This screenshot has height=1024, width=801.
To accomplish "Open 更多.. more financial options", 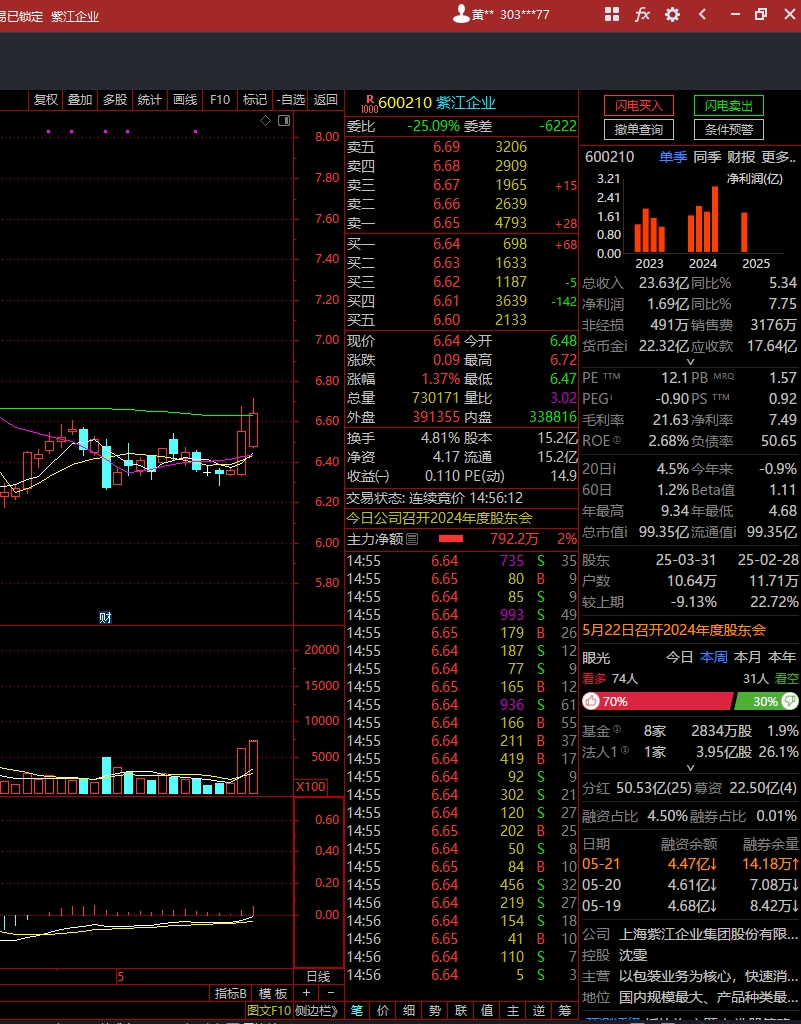I will (x=778, y=157).
